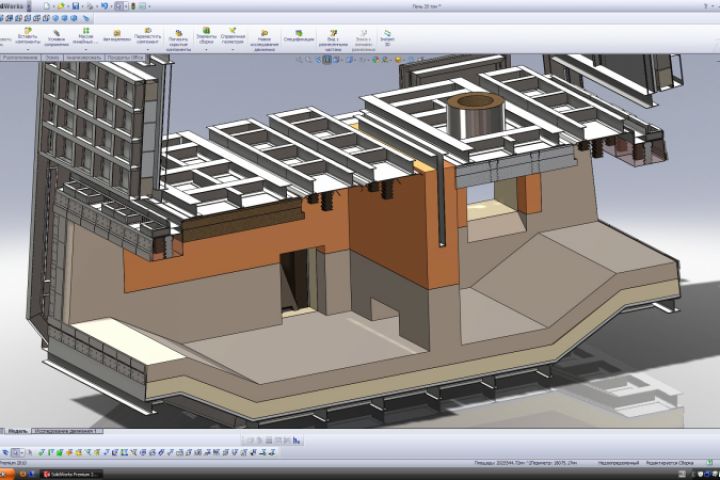Click Элементы сборки (Assembly Features)
This screenshot has width=720, height=480.
pos(207,36)
